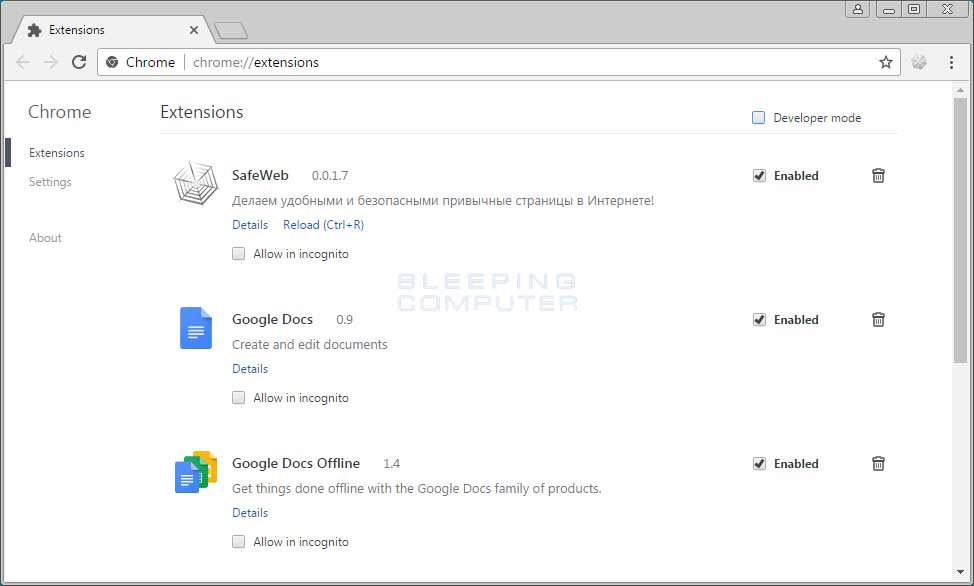Open a new tab with the tab button
The width and height of the screenshot is (974, 586).
click(231, 31)
